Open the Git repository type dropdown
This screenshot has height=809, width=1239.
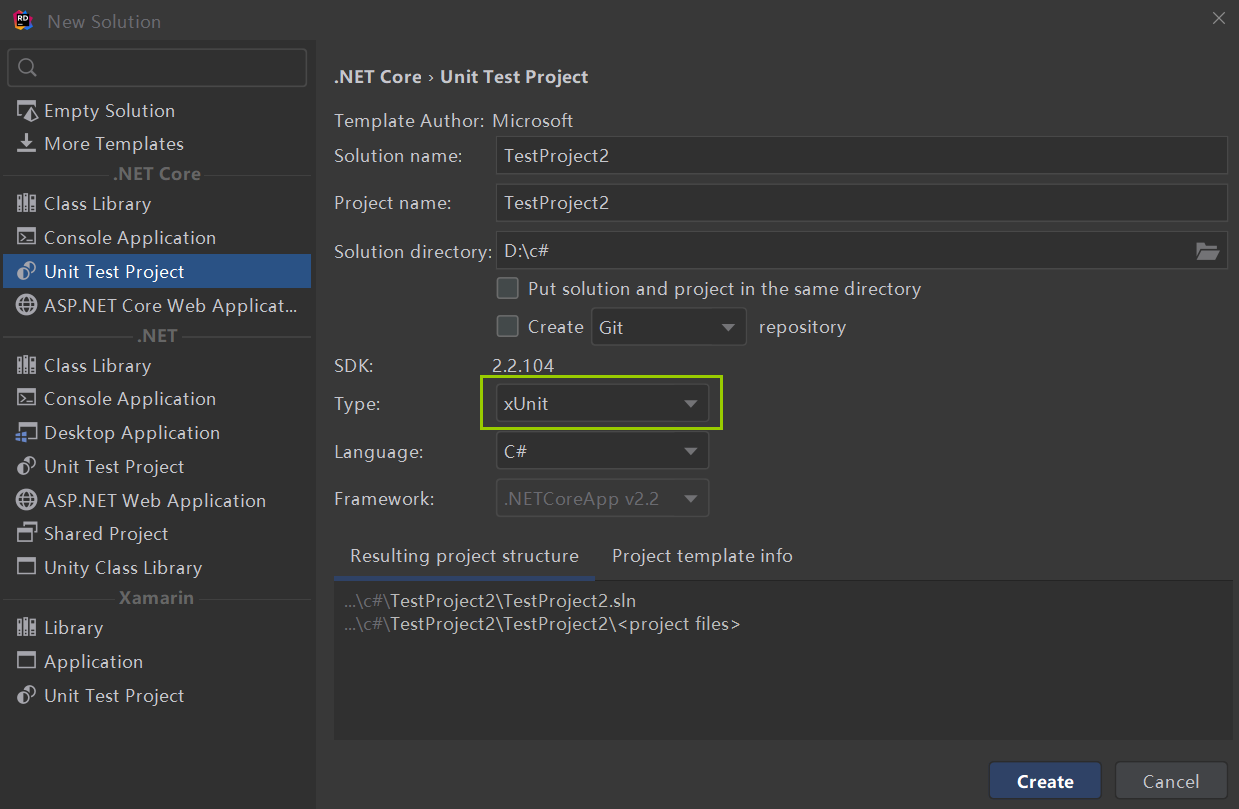669,327
